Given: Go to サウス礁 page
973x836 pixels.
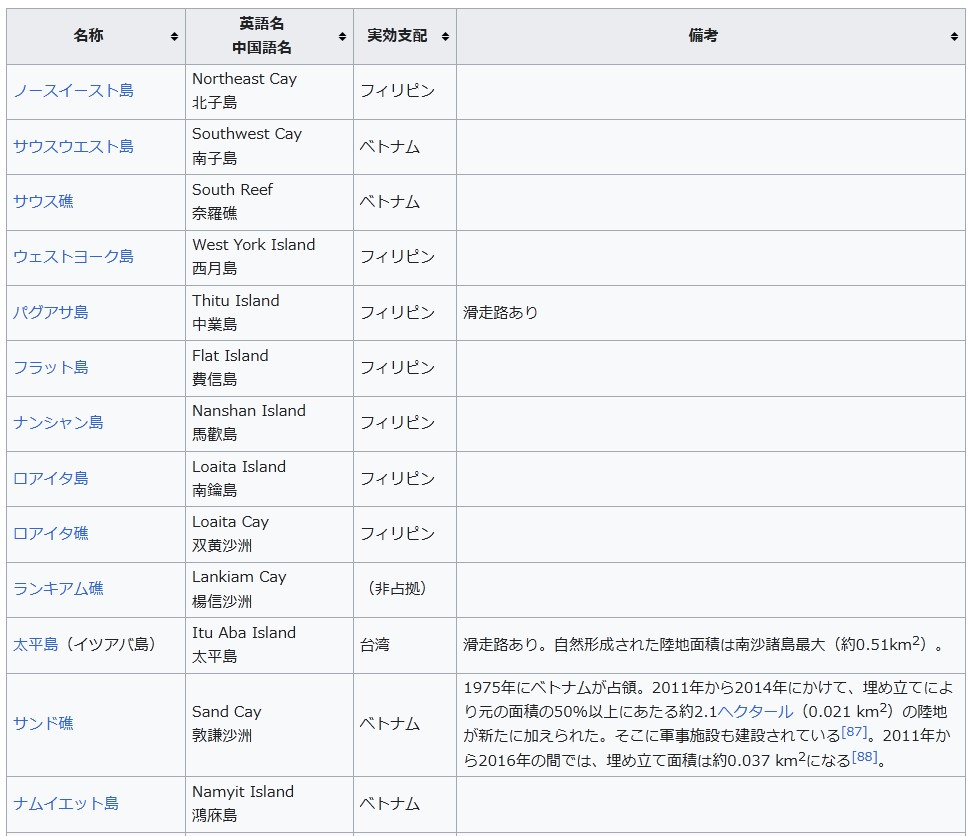Looking at the screenshot, I should 43,201.
